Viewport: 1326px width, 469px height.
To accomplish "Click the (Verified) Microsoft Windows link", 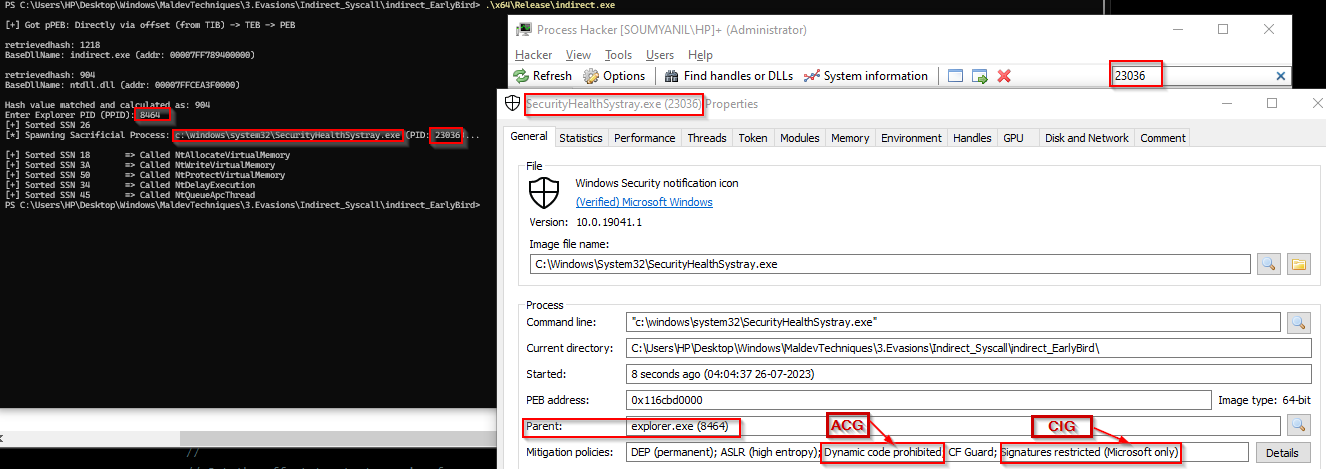I will pos(644,202).
